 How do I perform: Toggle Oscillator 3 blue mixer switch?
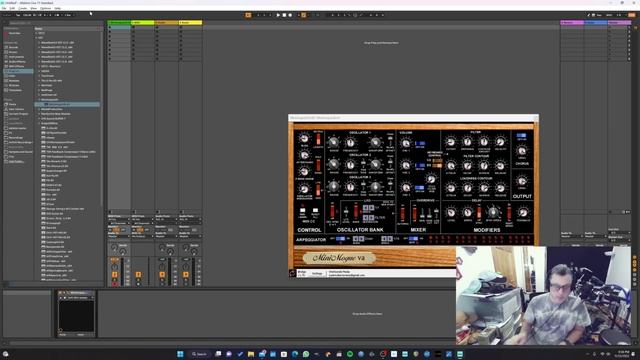[420, 188]
